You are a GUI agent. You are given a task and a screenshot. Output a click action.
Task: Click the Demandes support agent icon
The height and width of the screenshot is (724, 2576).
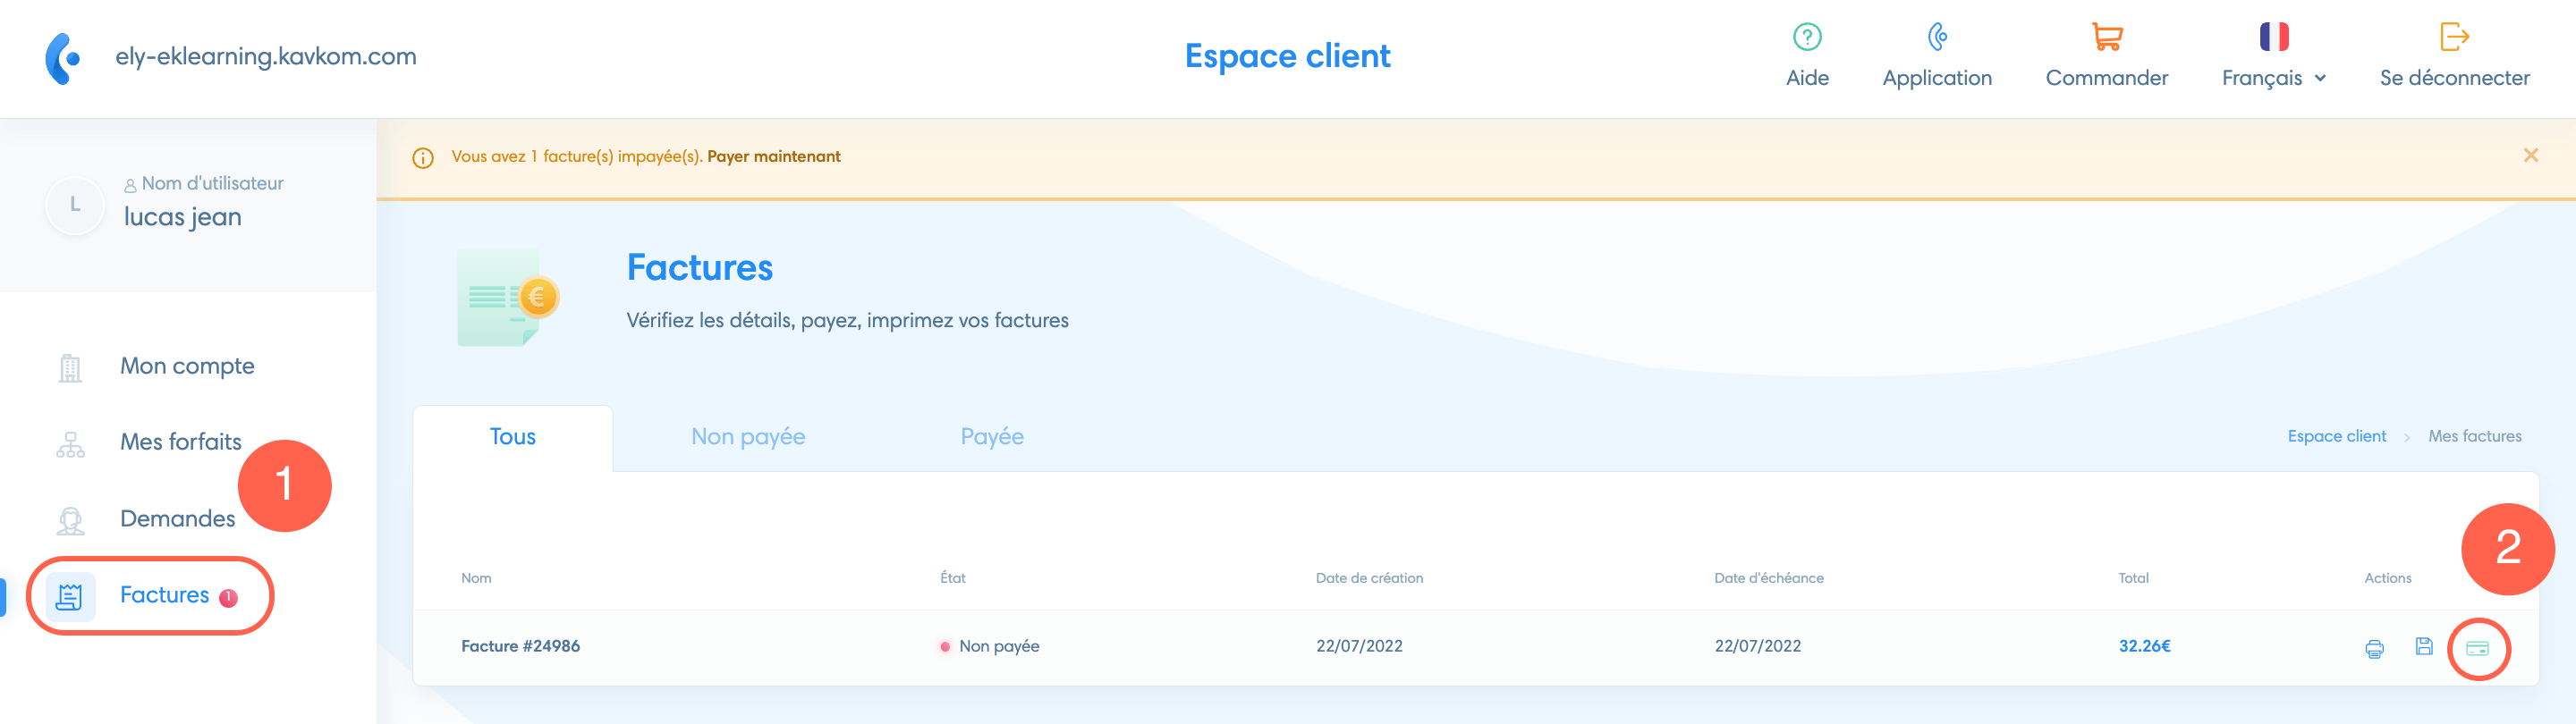click(x=70, y=520)
